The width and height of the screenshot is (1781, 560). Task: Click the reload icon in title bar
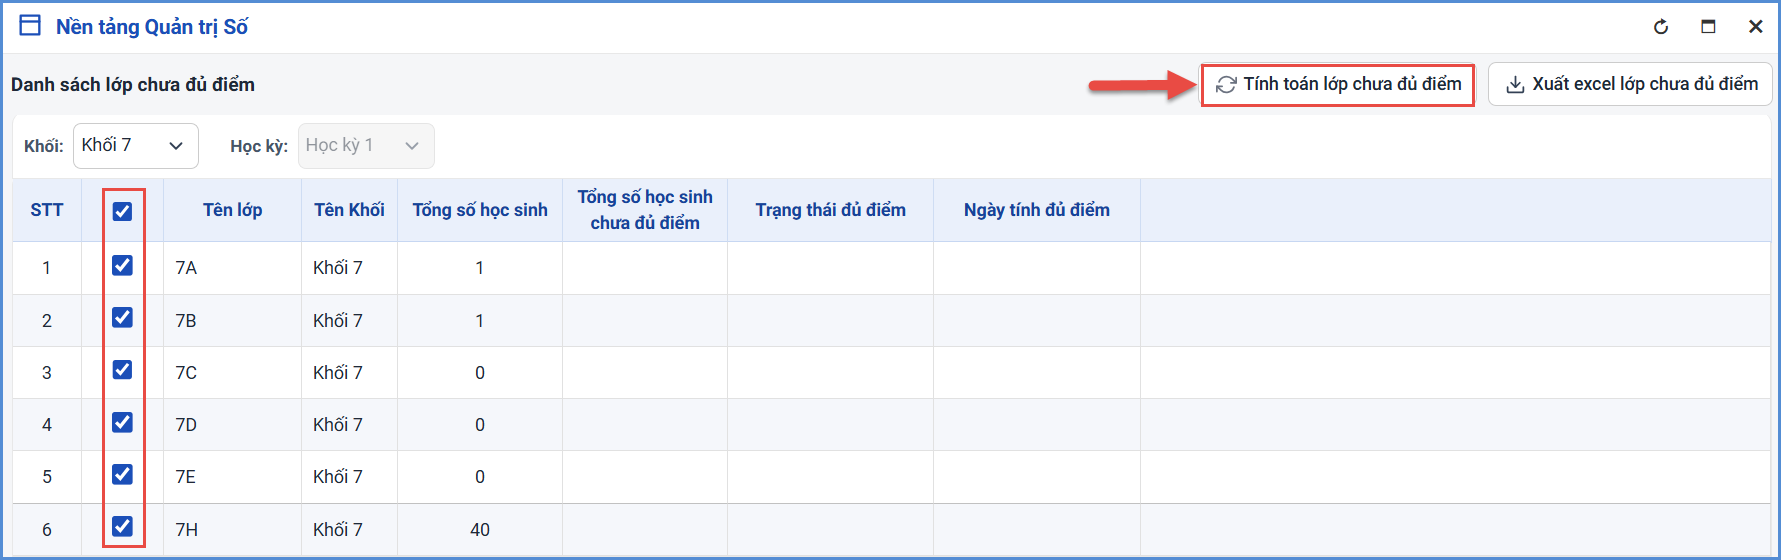pos(1661,27)
